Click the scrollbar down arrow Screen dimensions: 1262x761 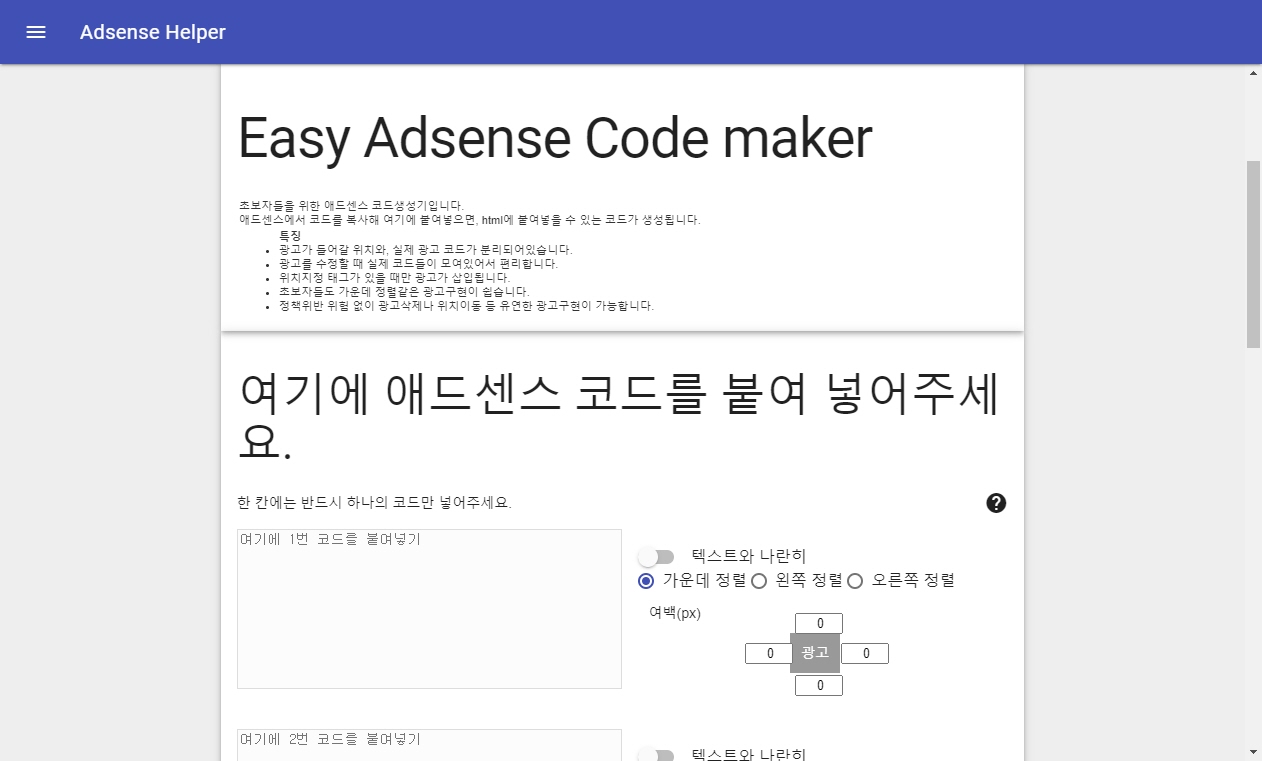point(1253,752)
